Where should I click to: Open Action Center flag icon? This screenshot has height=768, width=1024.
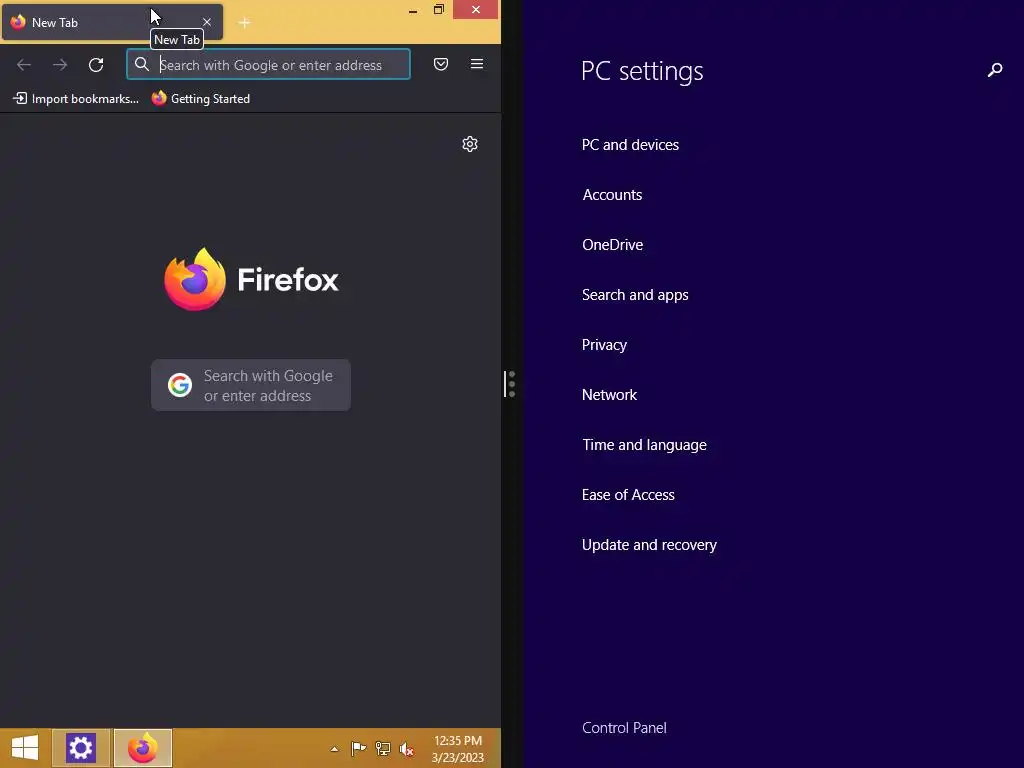tap(358, 748)
